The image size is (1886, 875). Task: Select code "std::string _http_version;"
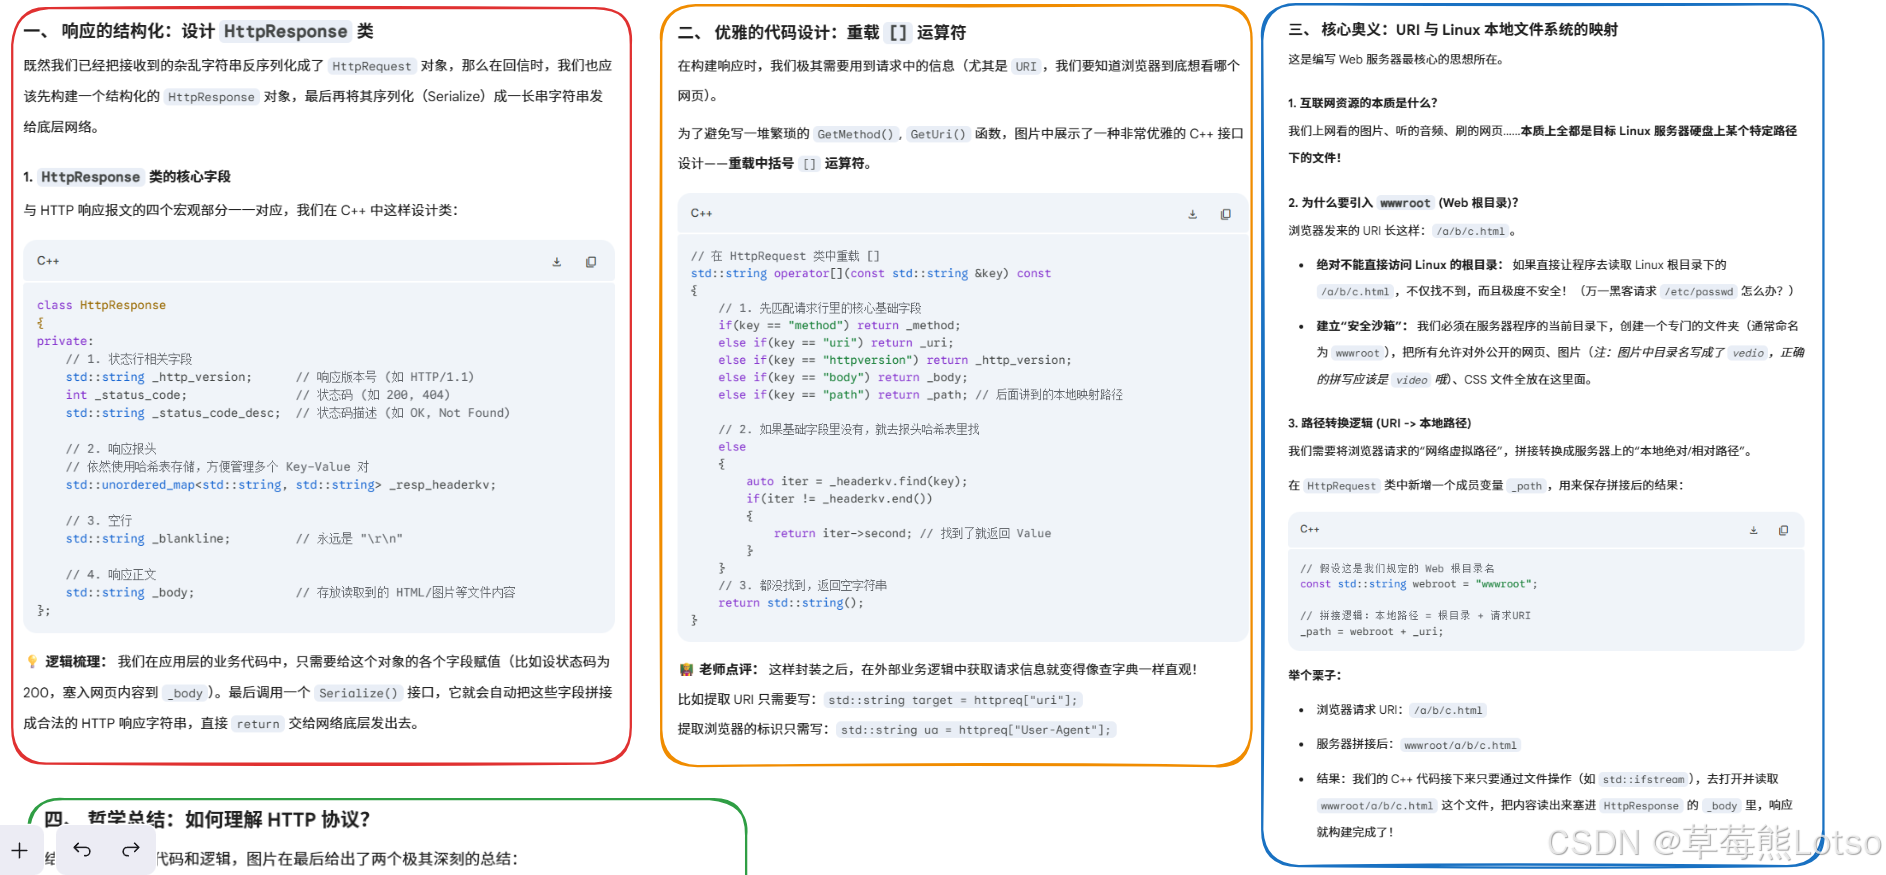(159, 377)
